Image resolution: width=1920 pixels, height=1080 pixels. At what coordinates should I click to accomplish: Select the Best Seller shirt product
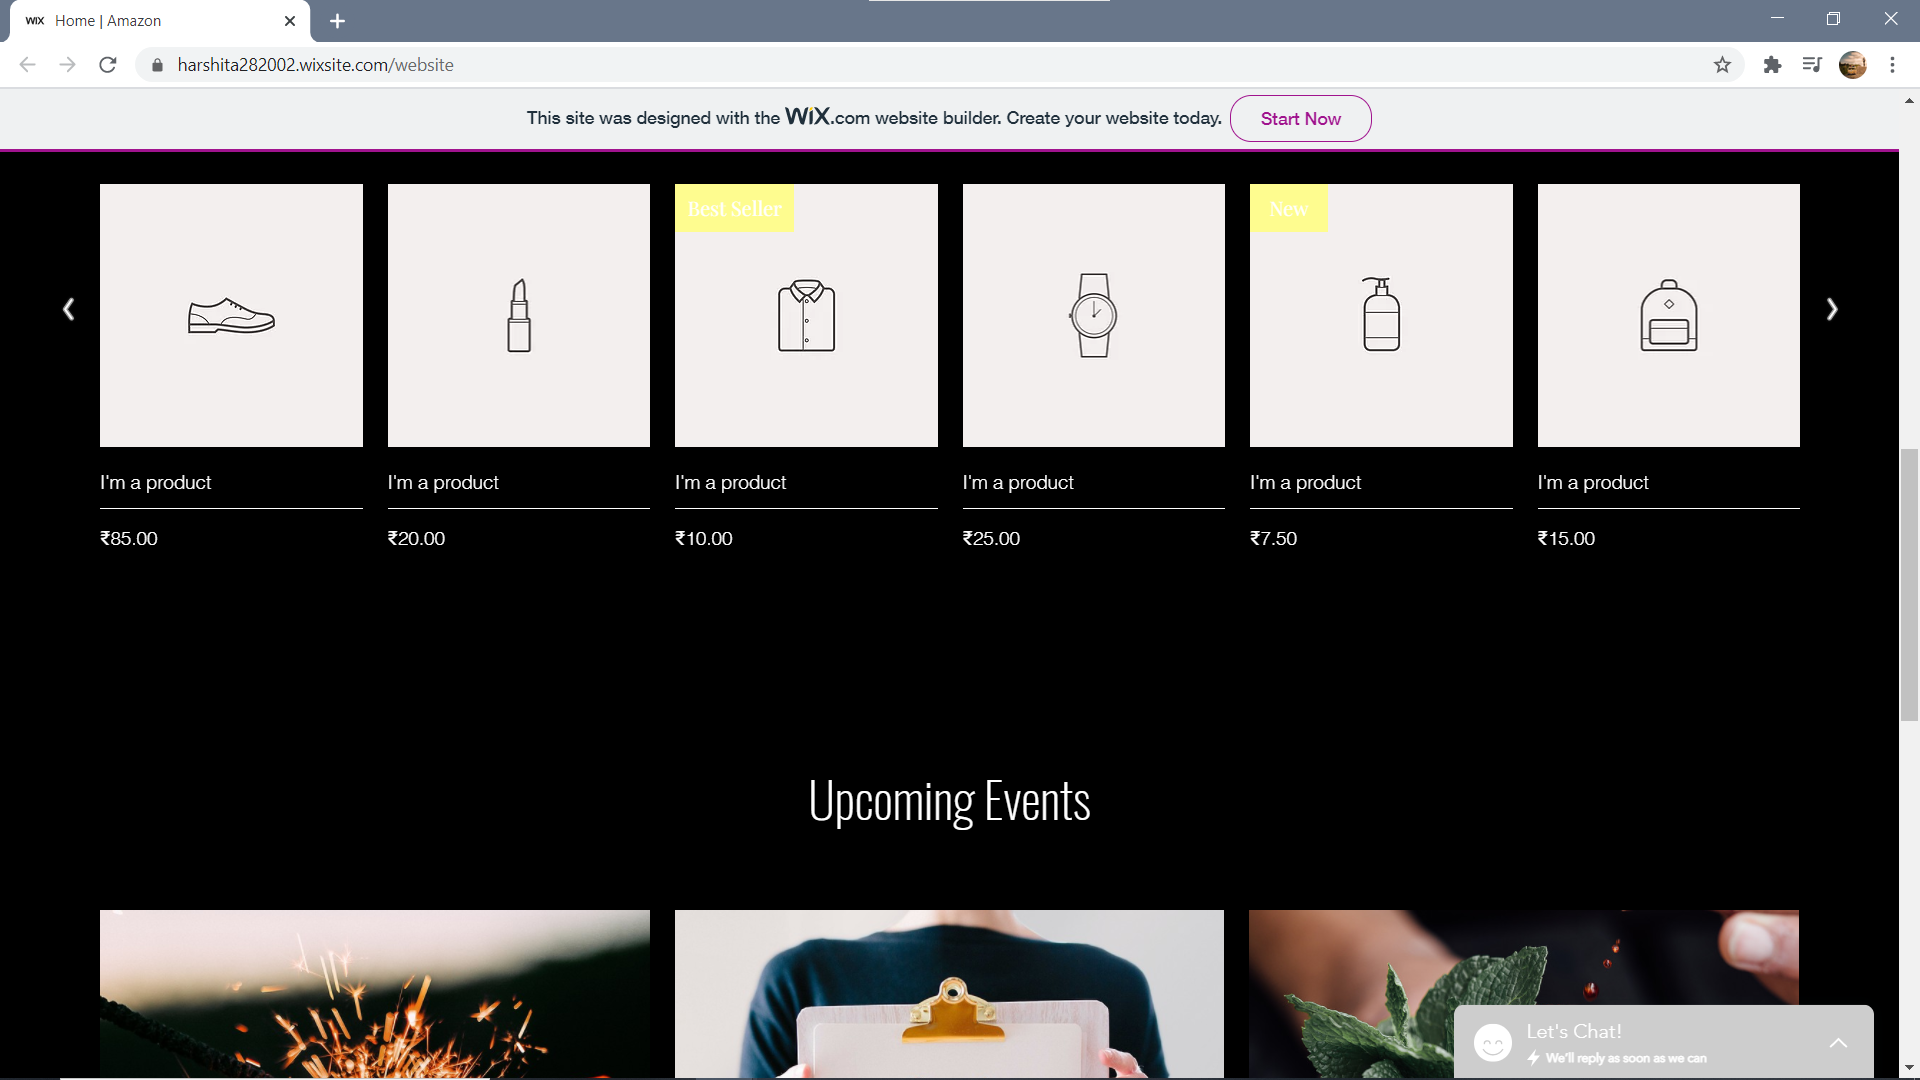click(806, 315)
